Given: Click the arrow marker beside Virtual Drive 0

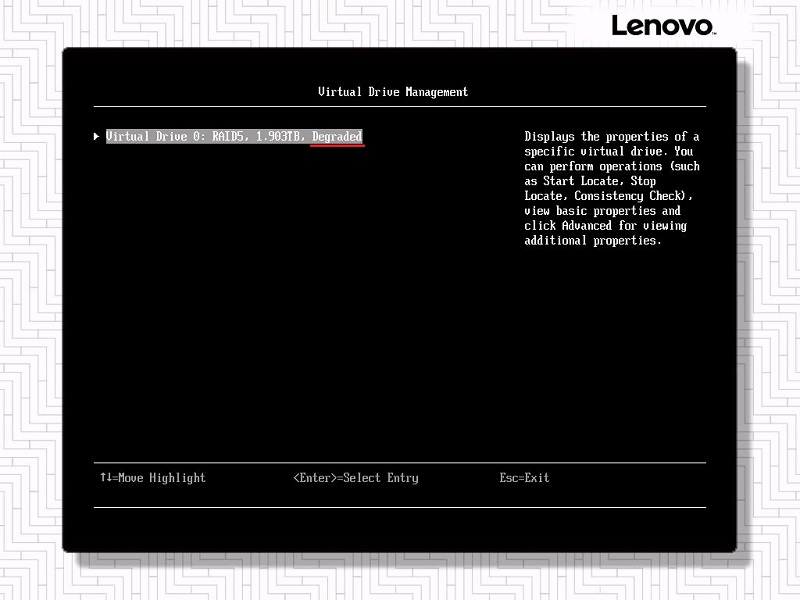Looking at the screenshot, I should [x=96, y=136].
